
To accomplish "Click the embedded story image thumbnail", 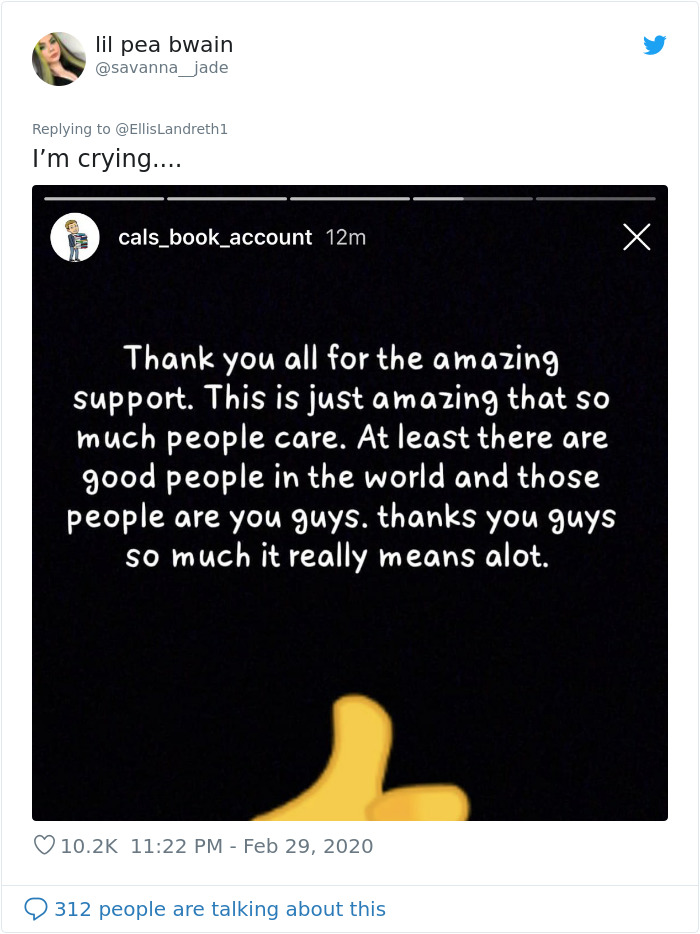I will [x=350, y=640].
